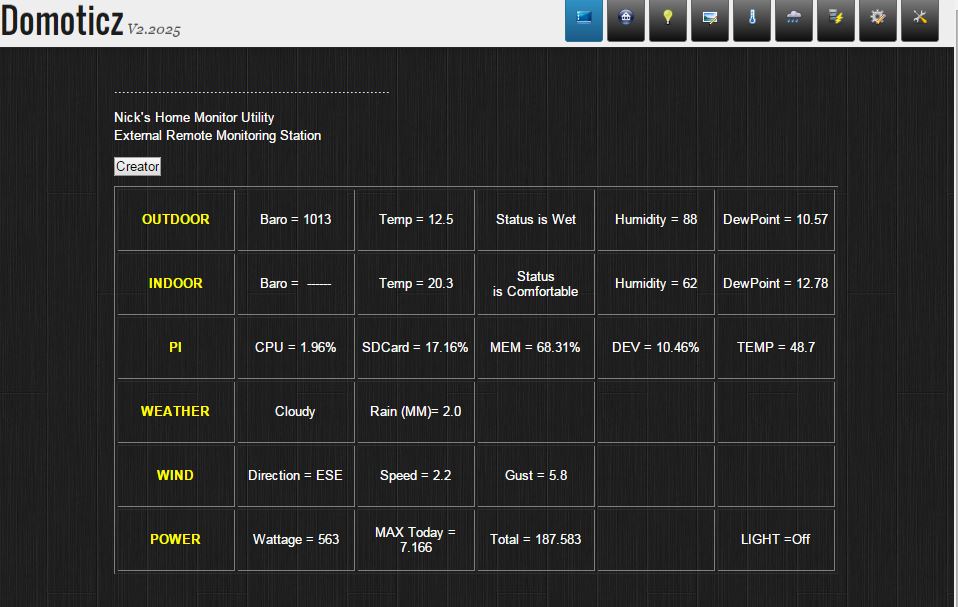Click the V2.2025 version label
Viewport: 958px width, 607px height.
(x=154, y=29)
